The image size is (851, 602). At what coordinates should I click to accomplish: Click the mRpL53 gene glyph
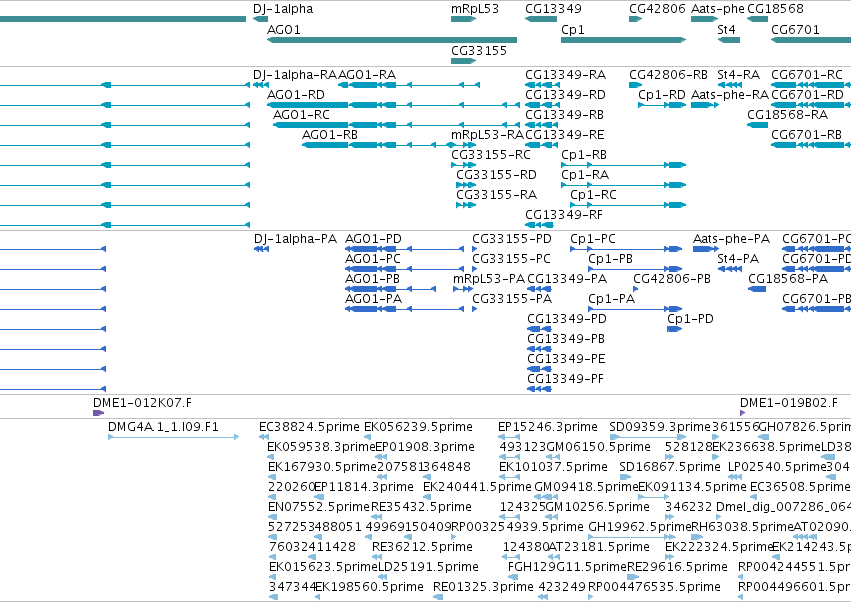point(463,19)
